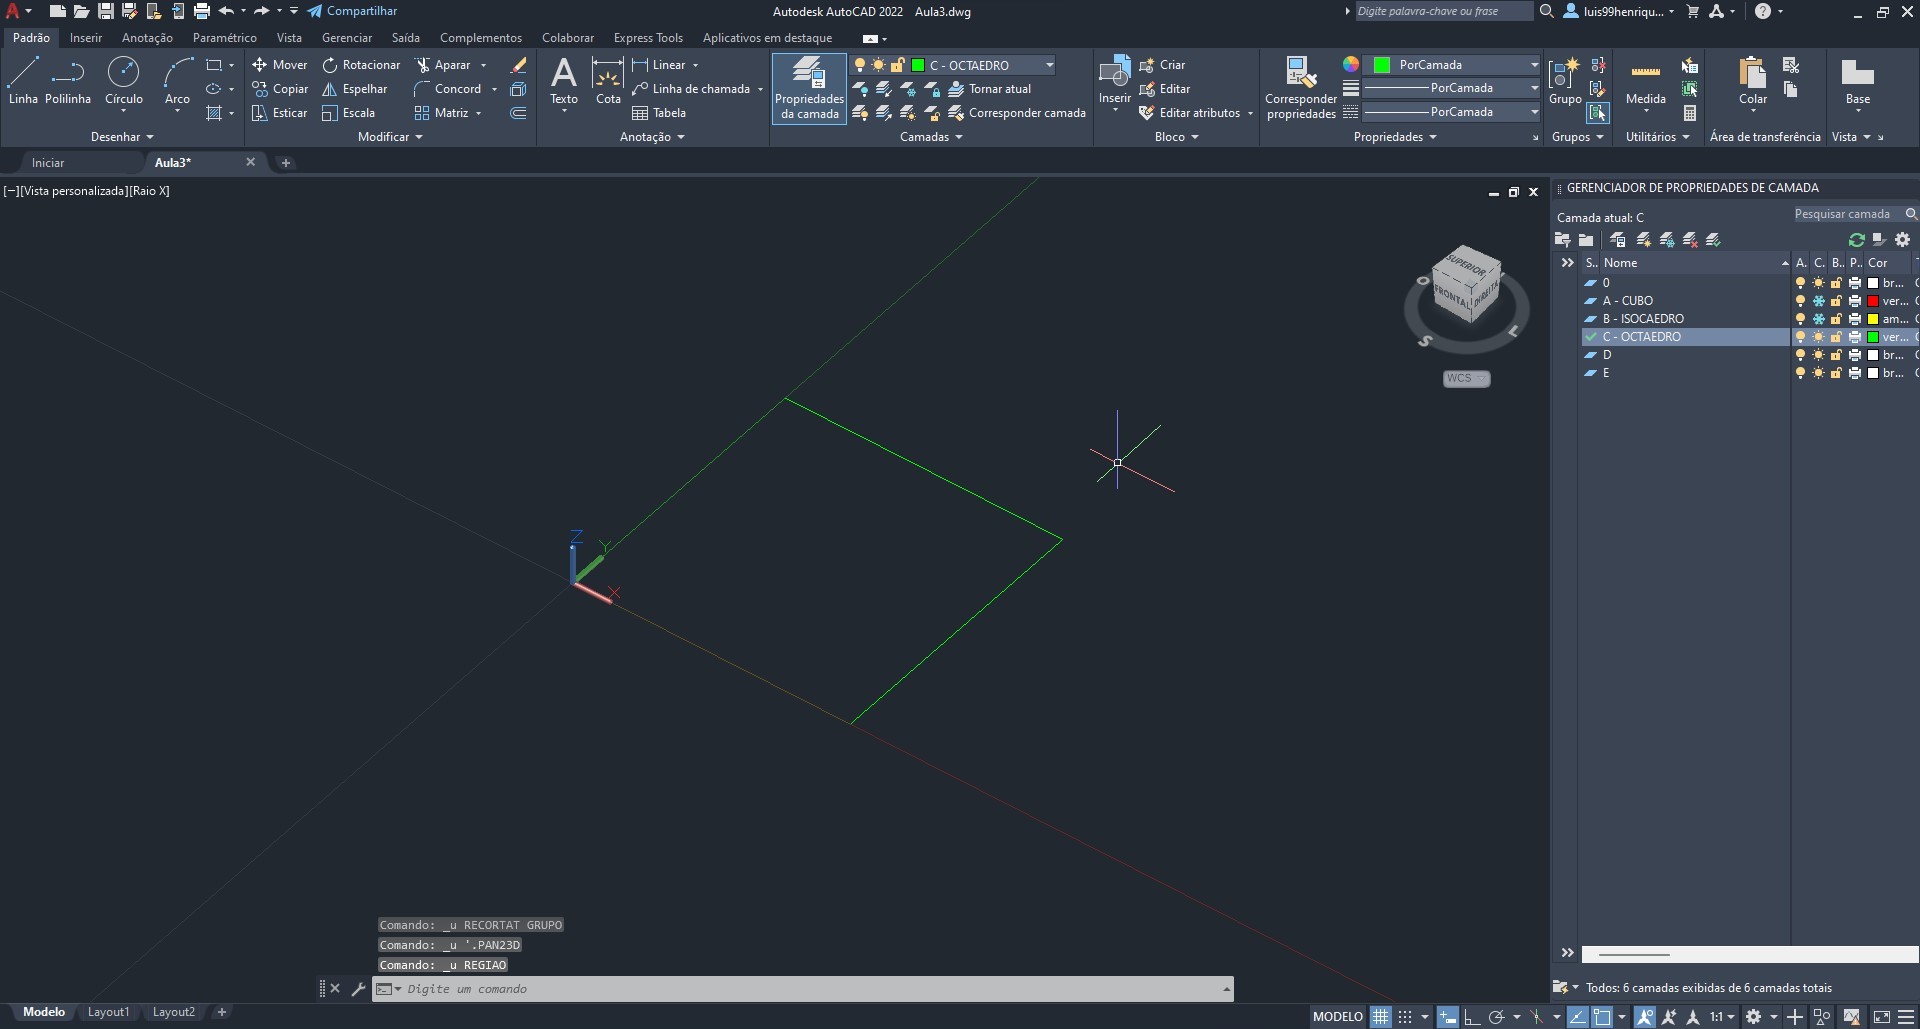This screenshot has width=1920, height=1029.
Task: Open the Express Tools ribbon tab
Action: (648, 38)
